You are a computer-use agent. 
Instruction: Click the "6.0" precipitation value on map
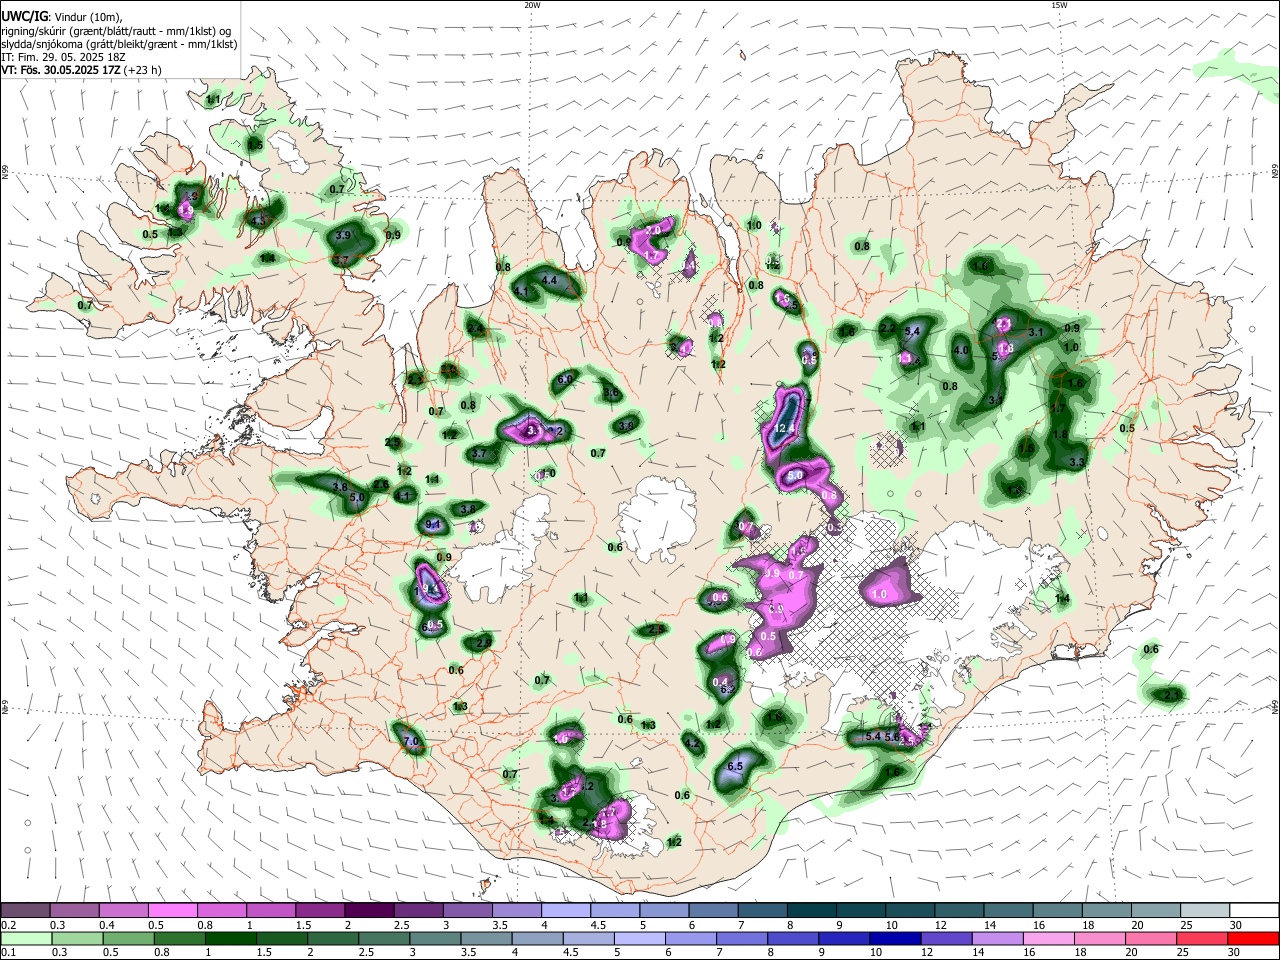(566, 379)
